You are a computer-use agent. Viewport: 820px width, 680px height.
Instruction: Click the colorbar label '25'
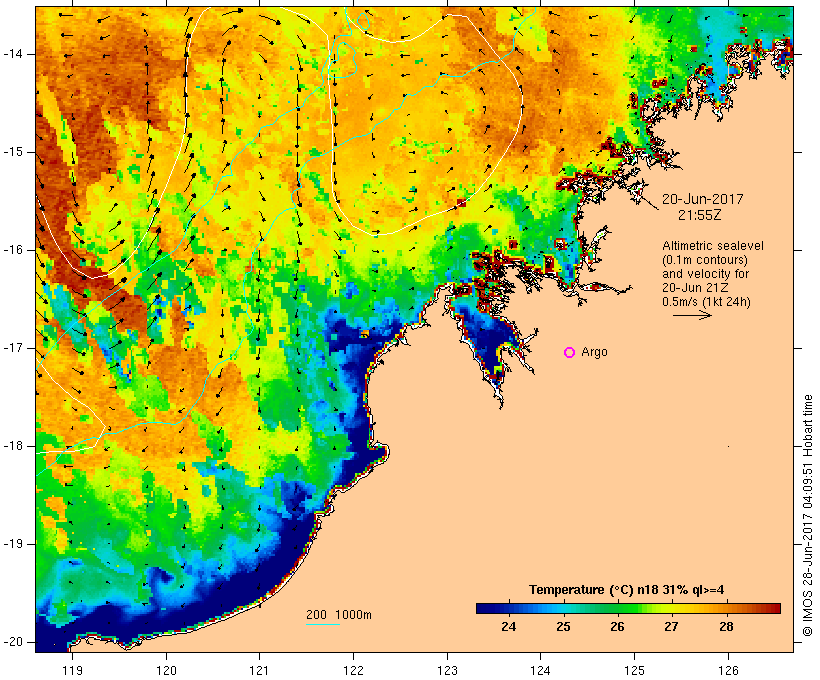(x=563, y=626)
